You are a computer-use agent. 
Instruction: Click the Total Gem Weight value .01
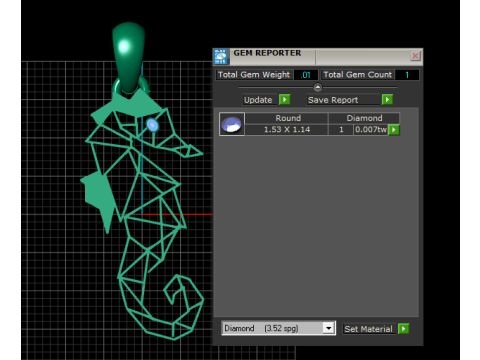(x=306, y=75)
